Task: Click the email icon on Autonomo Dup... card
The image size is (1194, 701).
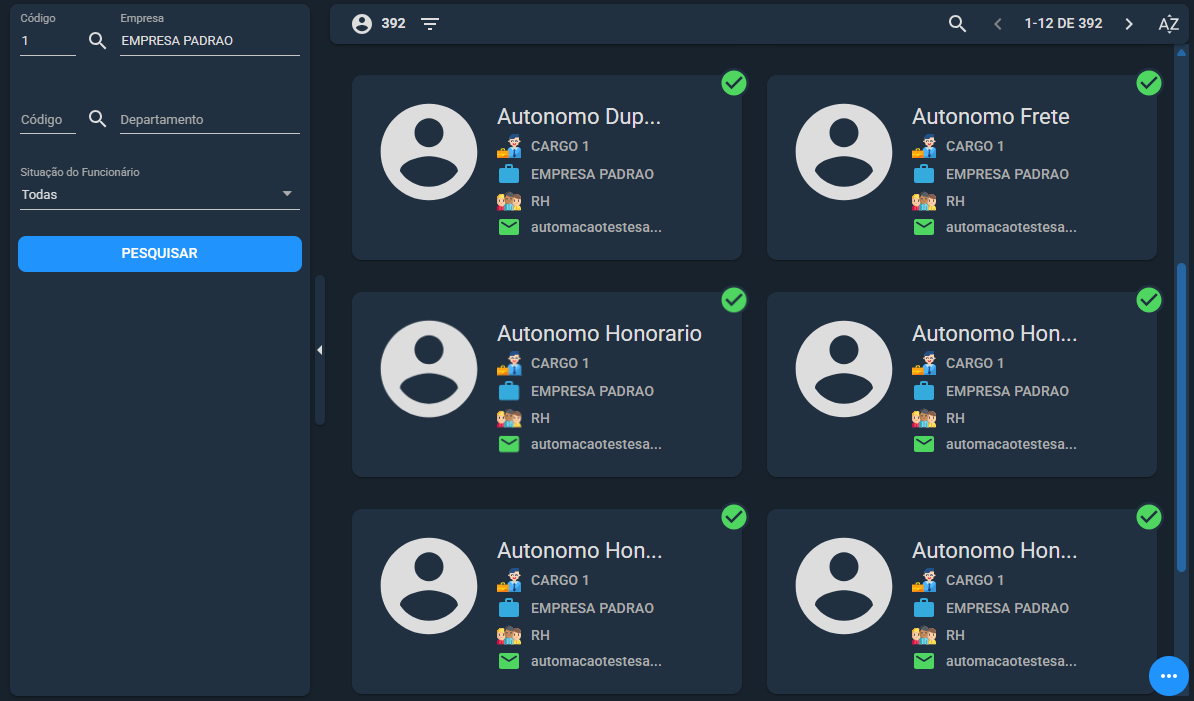Action: pos(509,227)
